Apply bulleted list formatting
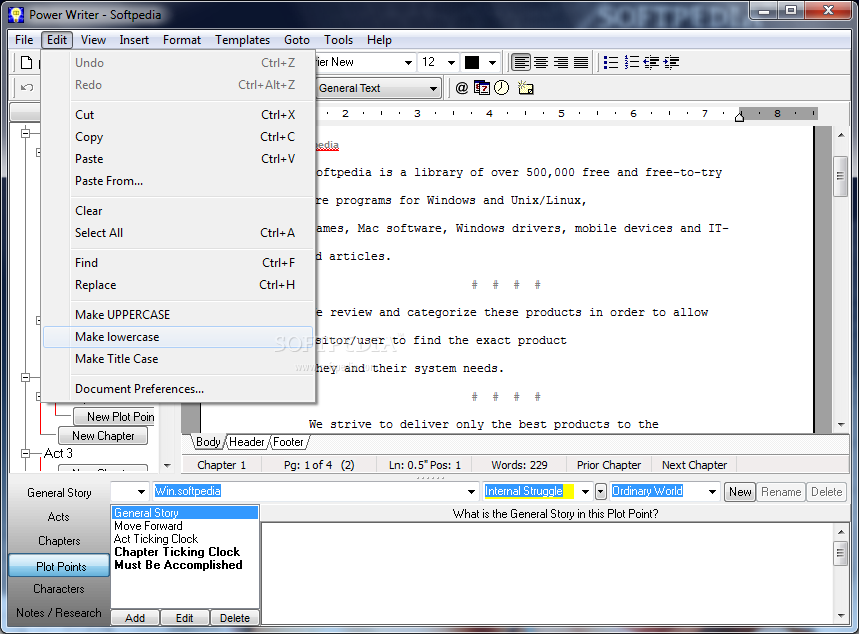This screenshot has height=634, width=859. 611,62
